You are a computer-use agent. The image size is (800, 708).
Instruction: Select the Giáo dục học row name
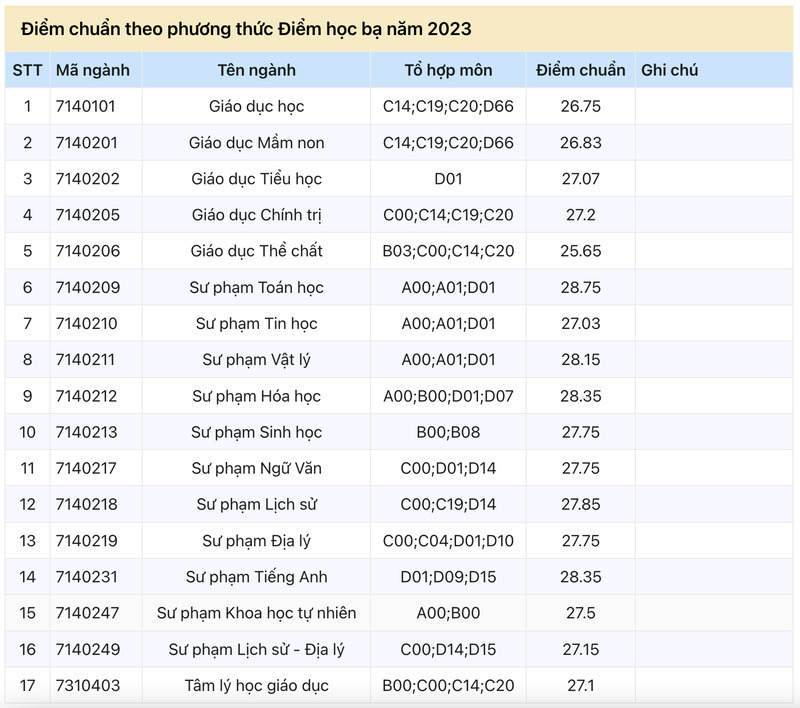256,106
